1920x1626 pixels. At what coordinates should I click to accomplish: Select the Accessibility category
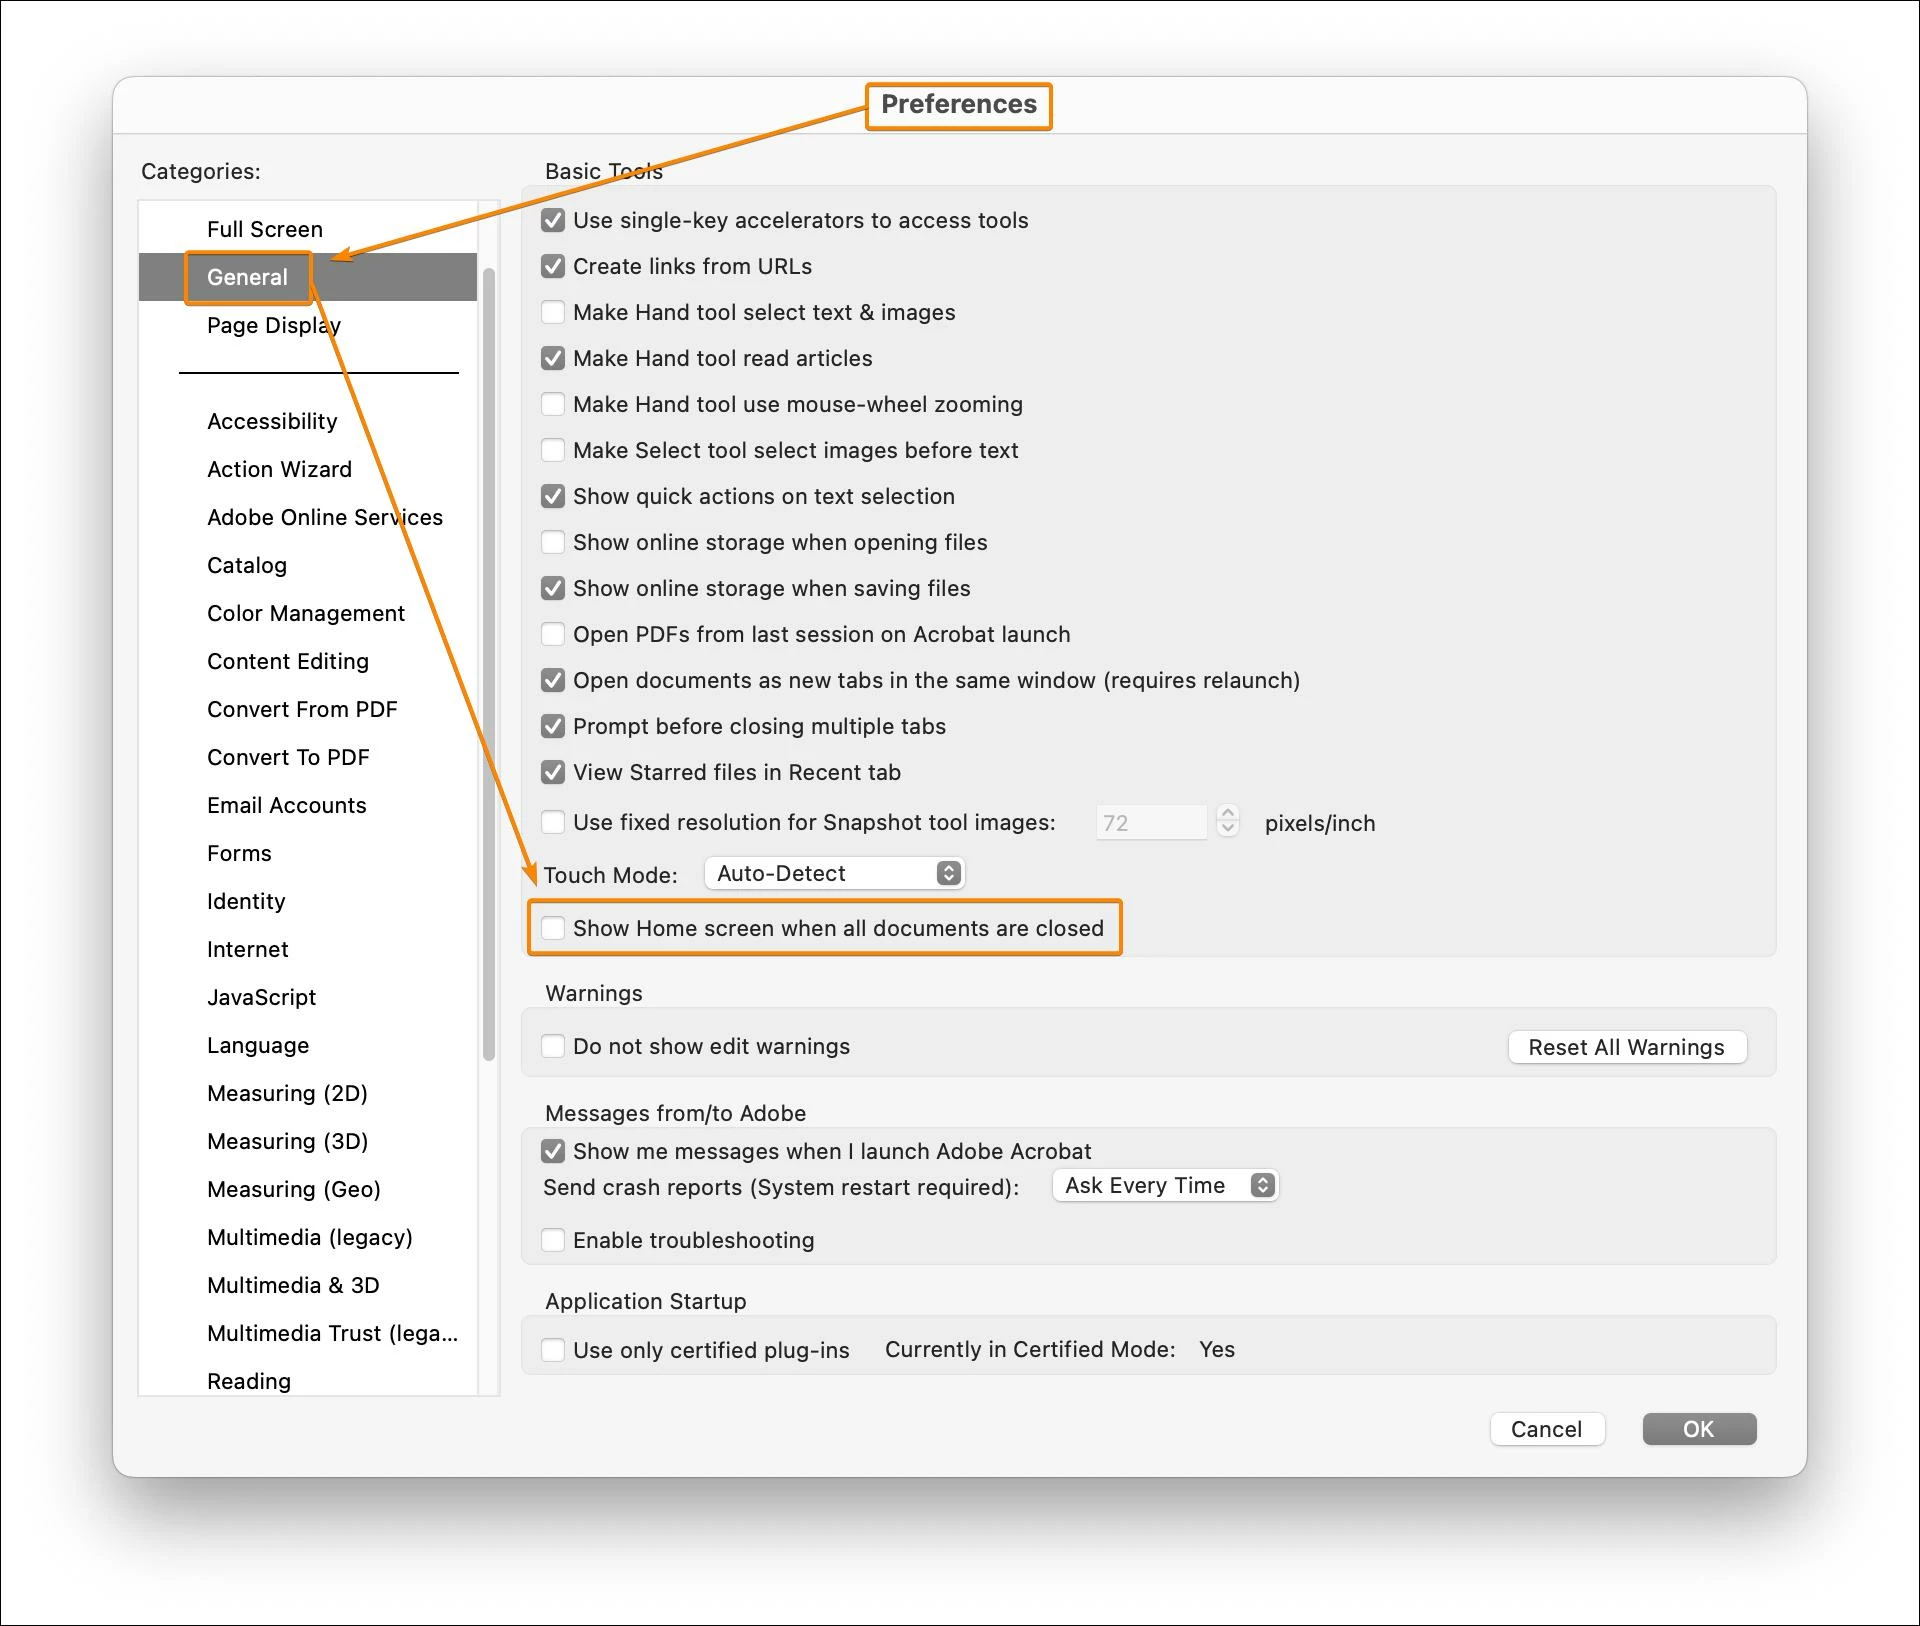[272, 421]
